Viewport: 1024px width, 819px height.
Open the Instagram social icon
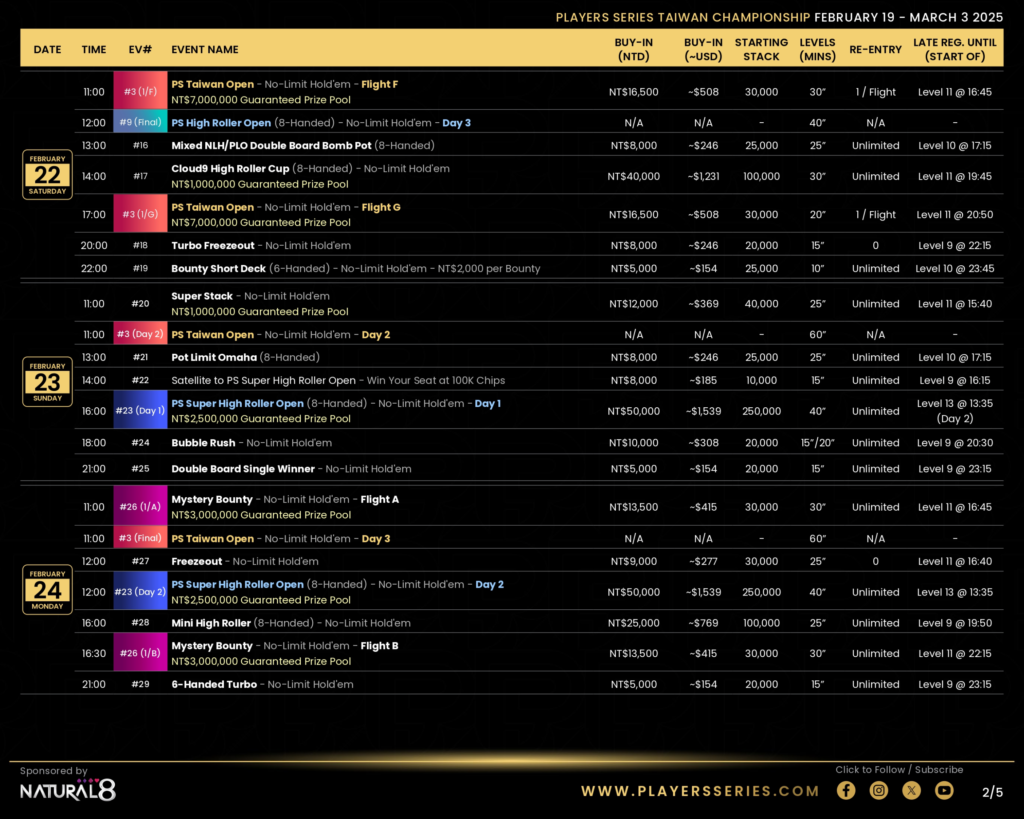tap(879, 790)
